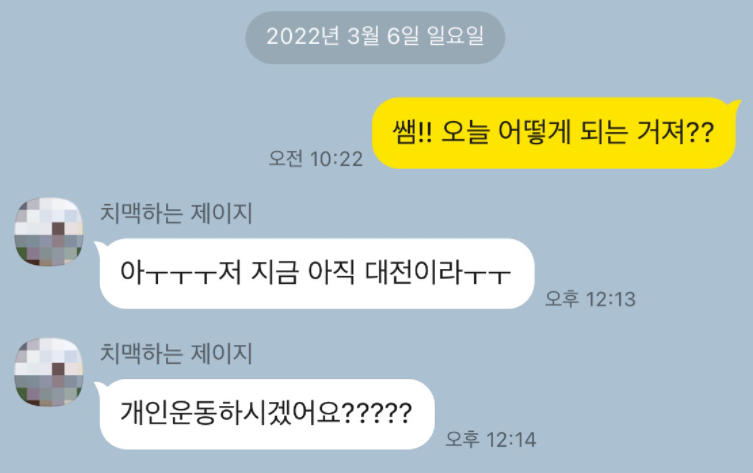
Task: Click the 오후 12:13 timestamp
Action: click(x=590, y=299)
